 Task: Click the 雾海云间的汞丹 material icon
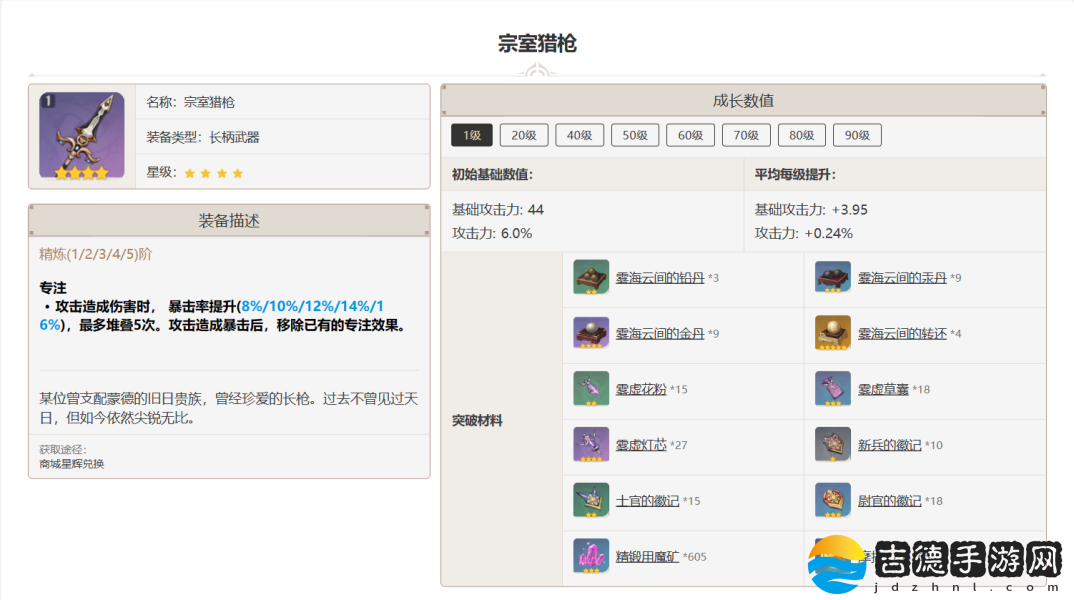click(832, 277)
